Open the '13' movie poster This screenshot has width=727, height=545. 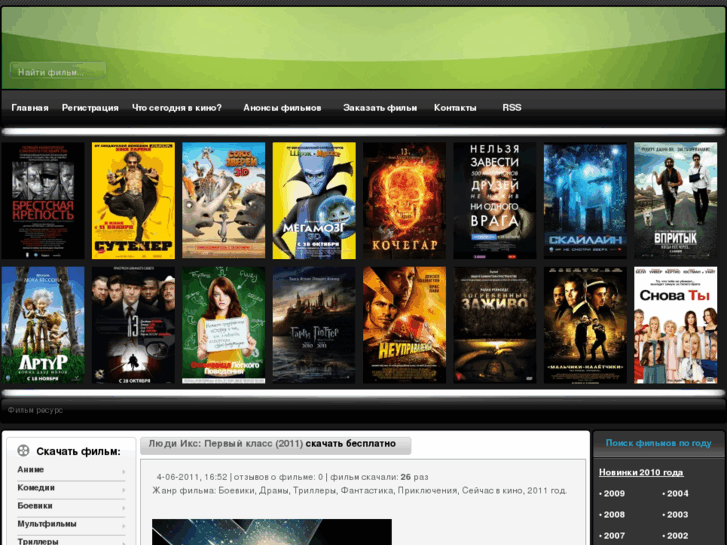click(134, 325)
